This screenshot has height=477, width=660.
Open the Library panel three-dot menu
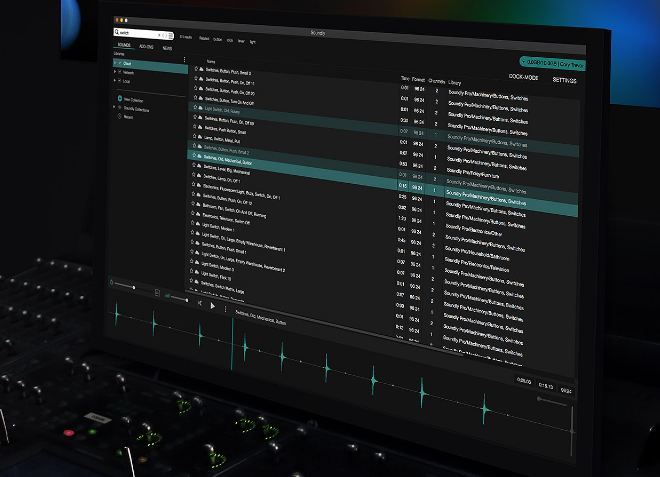tap(185, 60)
